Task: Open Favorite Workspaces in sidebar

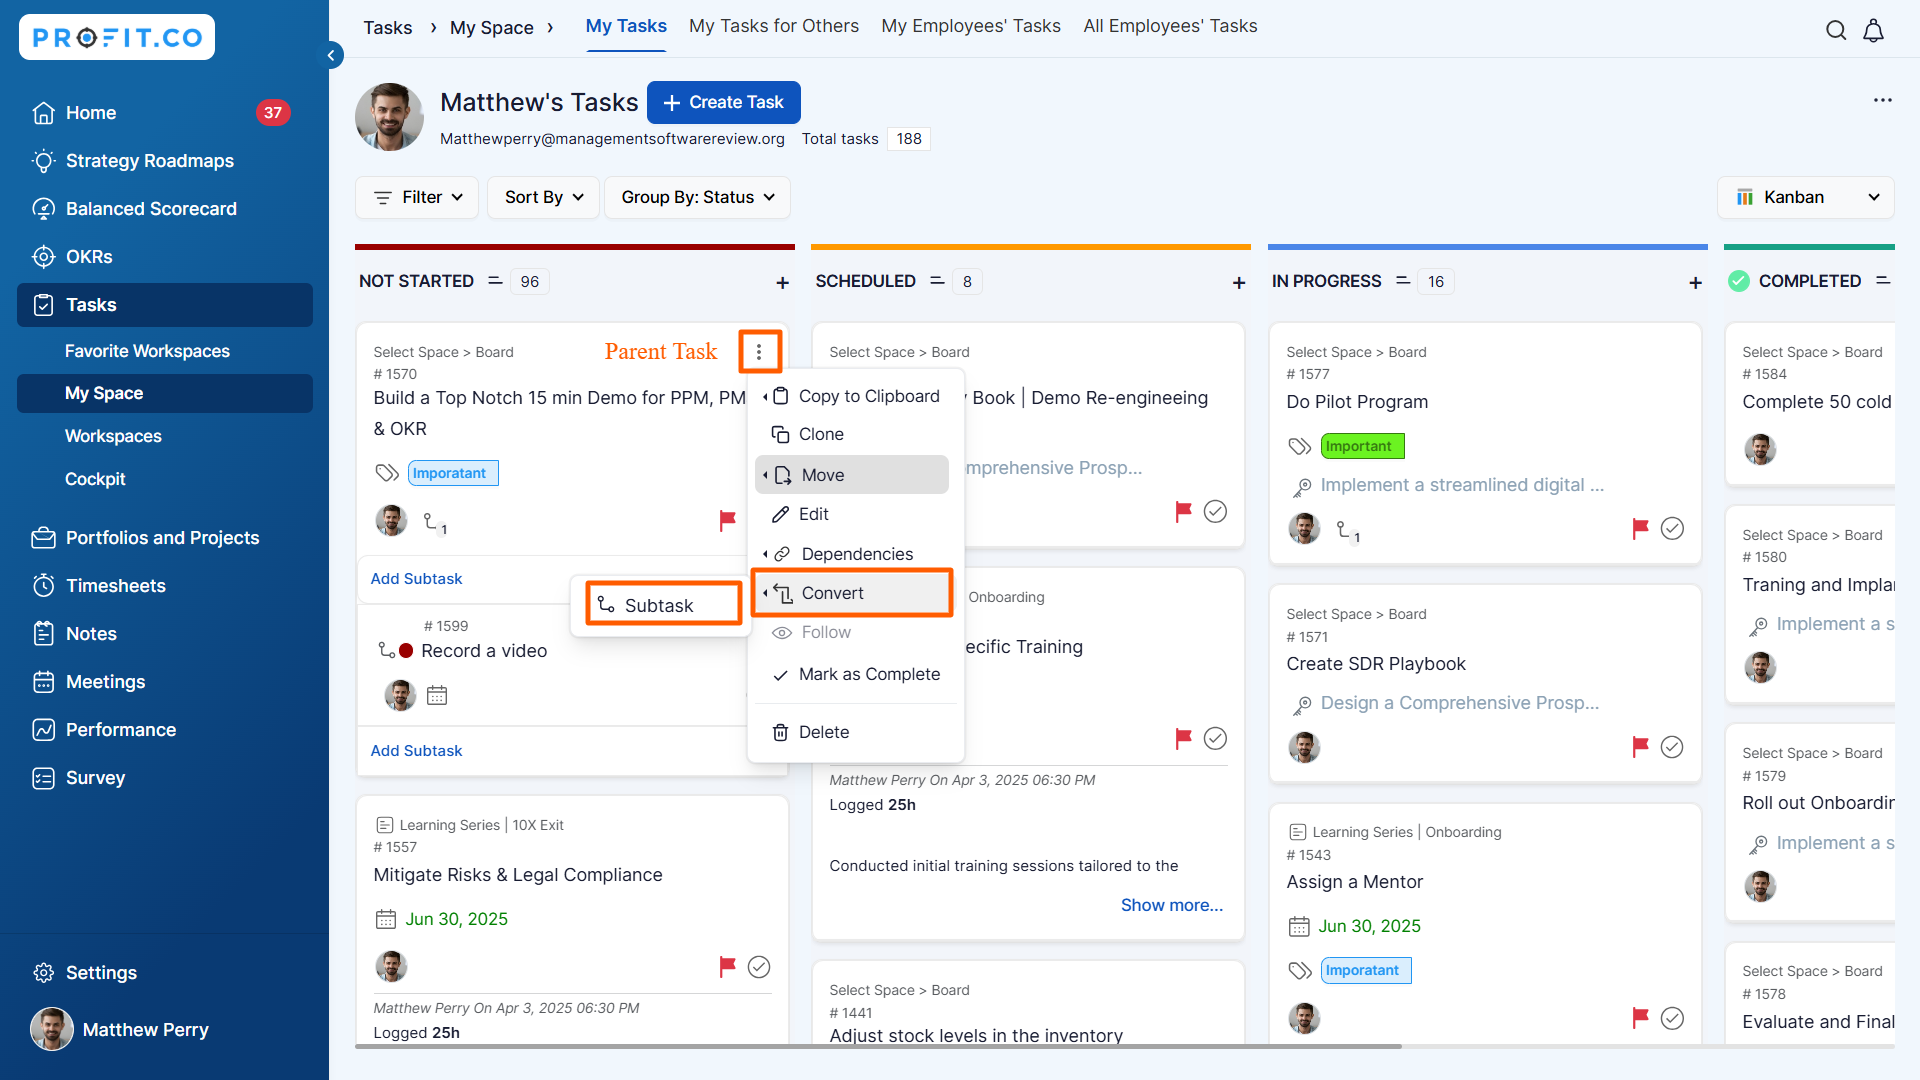Action: 147,351
